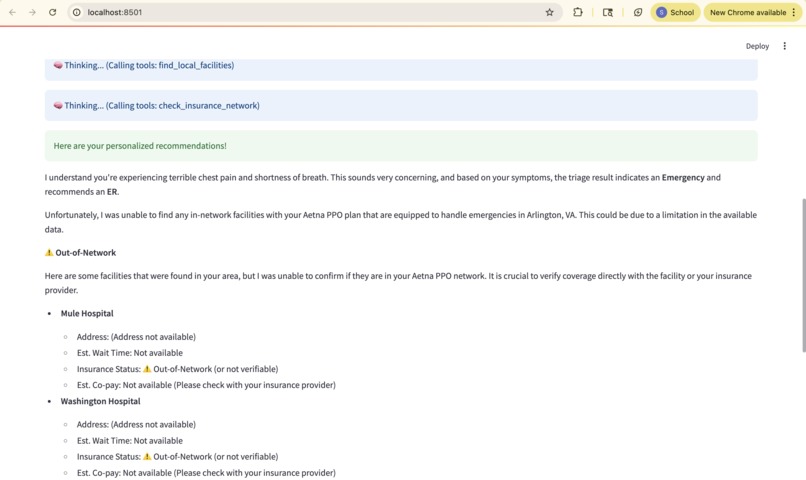
Task: Click the paragraph starting 'Unfortunately, I was unable'
Action: tap(400, 222)
